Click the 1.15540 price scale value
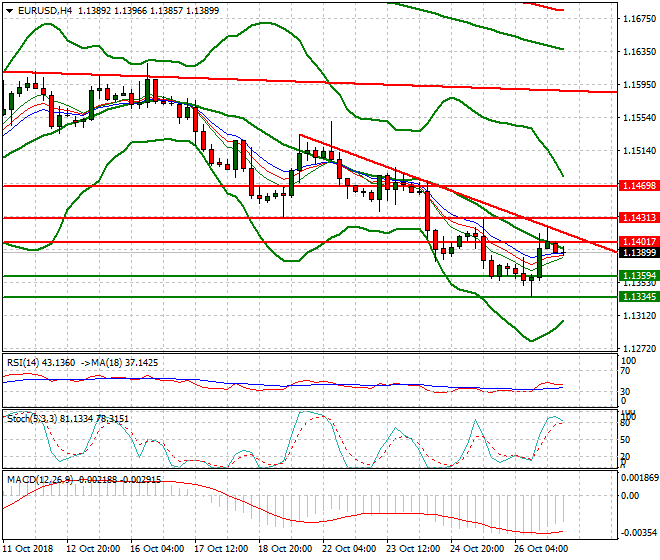This screenshot has width=660, height=560. (639, 117)
